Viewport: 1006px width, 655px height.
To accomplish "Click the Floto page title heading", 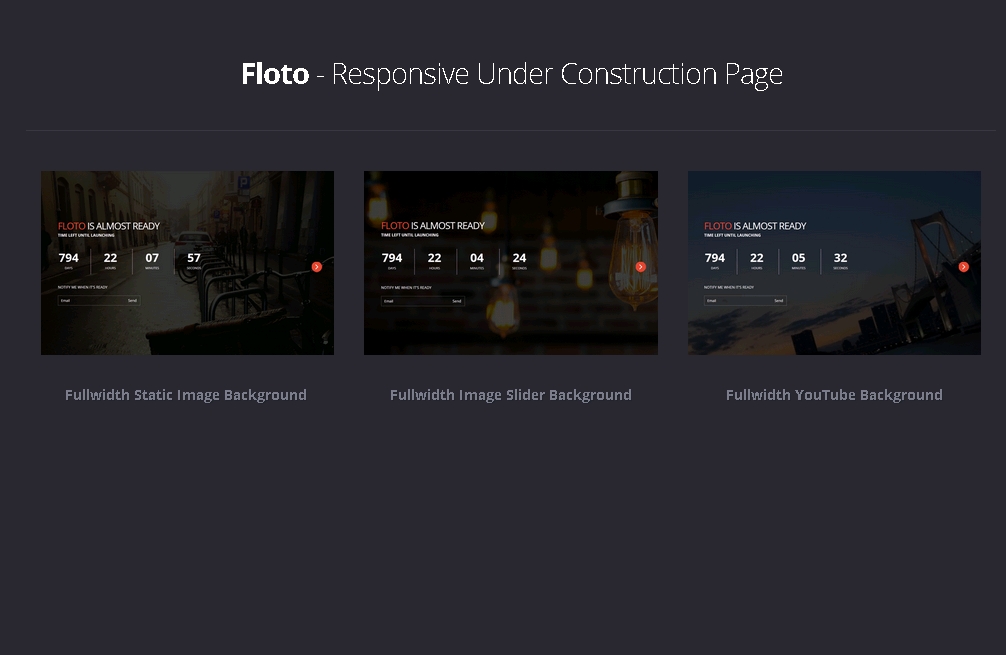I will 511,74.
